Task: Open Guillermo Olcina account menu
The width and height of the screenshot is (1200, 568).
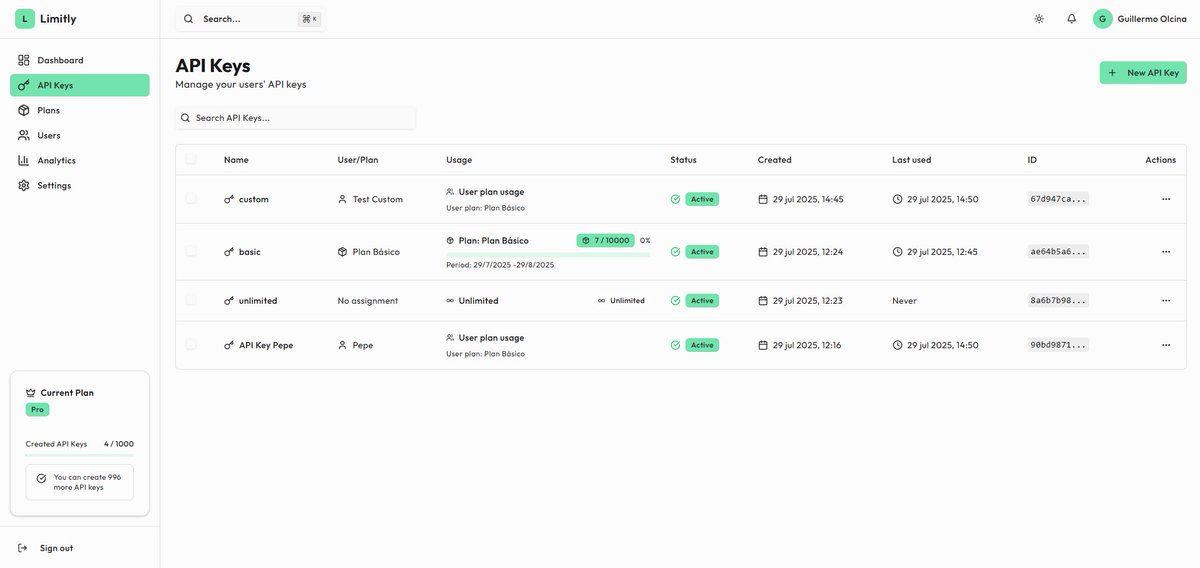Action: click(1140, 19)
